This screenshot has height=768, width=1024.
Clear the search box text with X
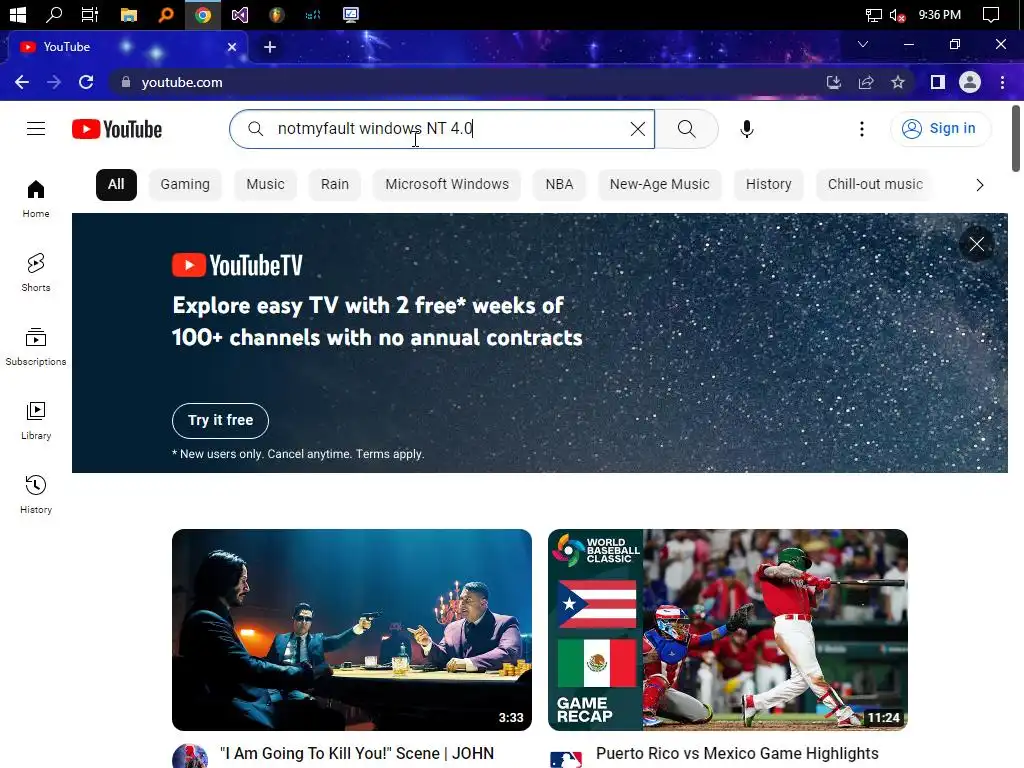(x=637, y=129)
